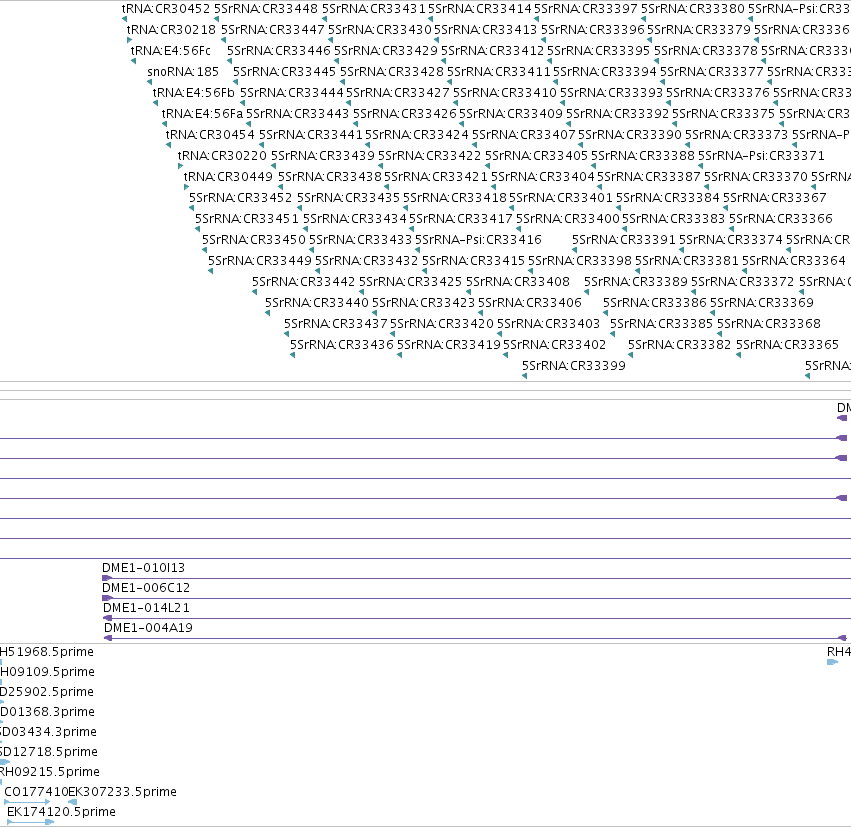Select 5SrRNA-Psi:CR33416 pseudogene label

[x=478, y=240]
